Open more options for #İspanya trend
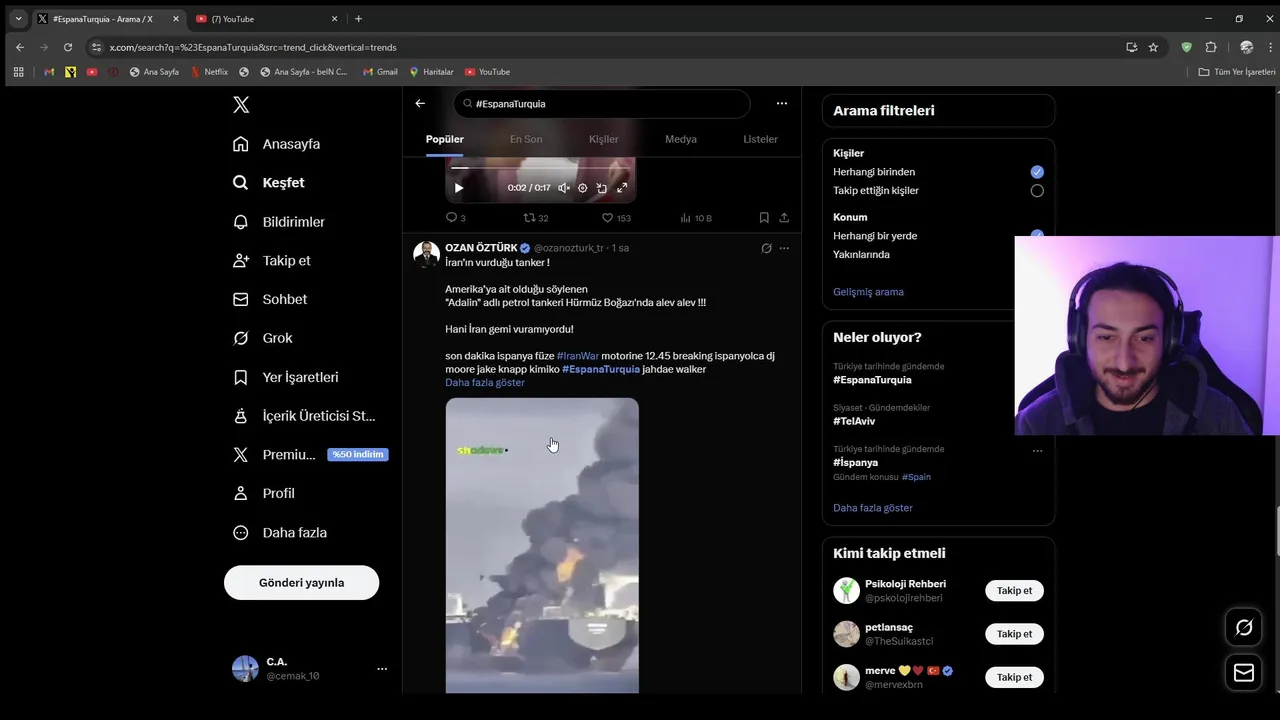The width and height of the screenshot is (1280, 720). (x=1037, y=450)
